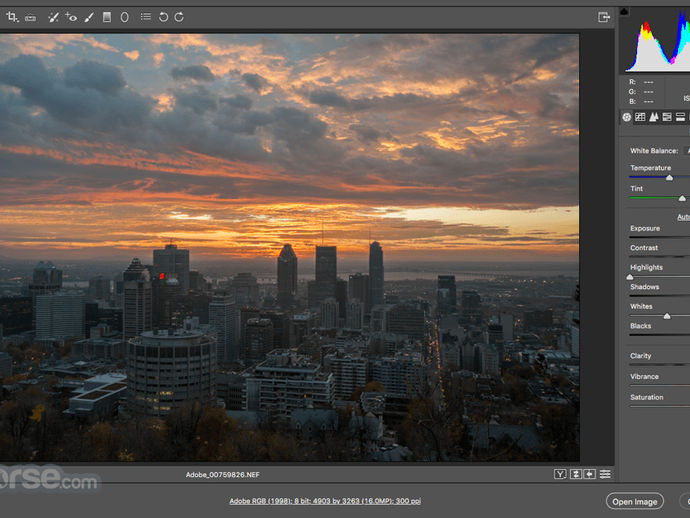Click the Clarity label
The width and height of the screenshot is (690, 518).
pos(640,356)
